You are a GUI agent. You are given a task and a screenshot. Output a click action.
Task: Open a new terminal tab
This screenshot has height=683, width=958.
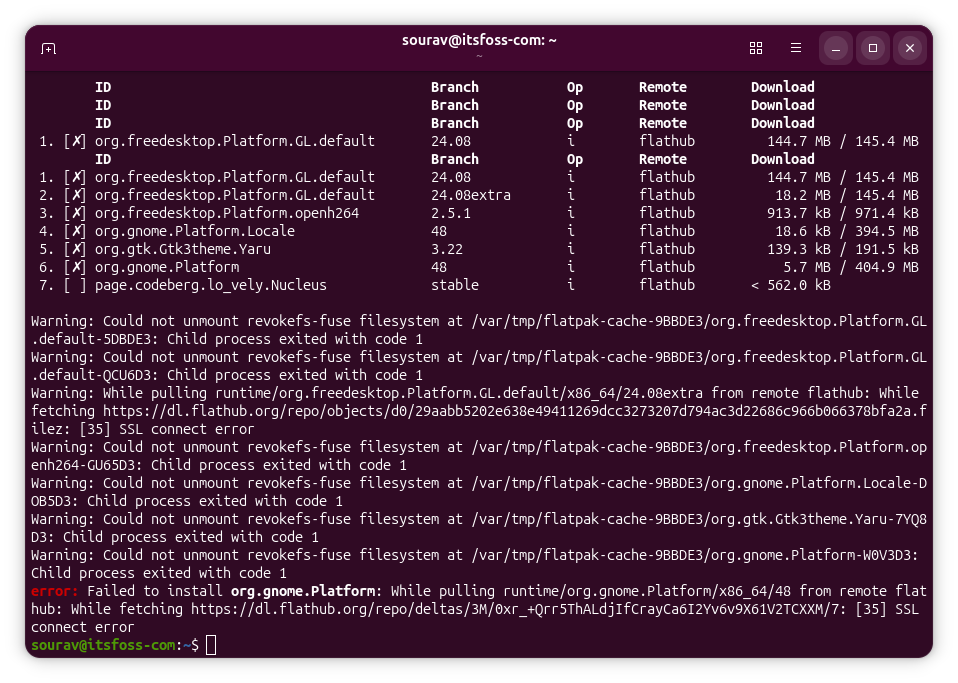48,48
